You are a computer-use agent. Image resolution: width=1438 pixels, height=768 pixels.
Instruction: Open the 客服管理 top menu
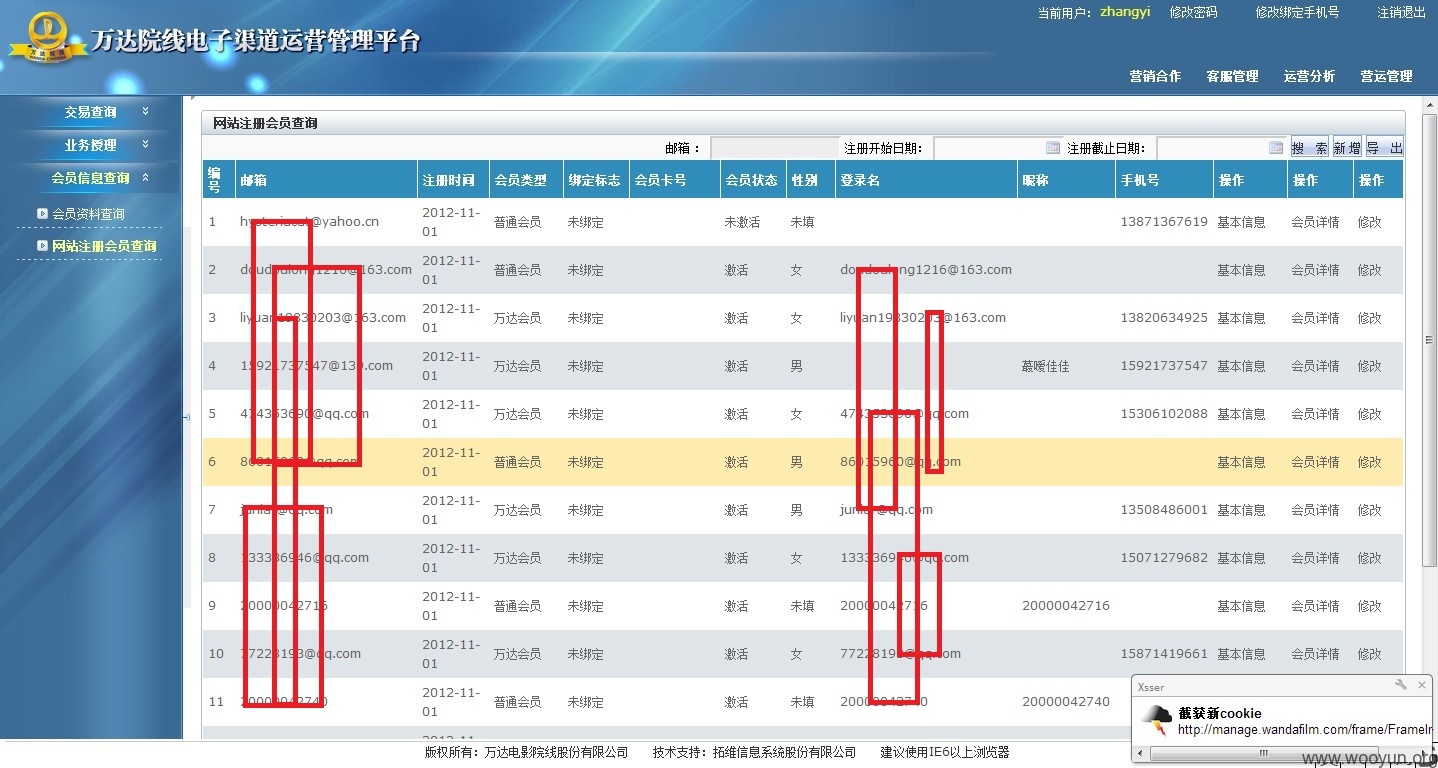pyautogui.click(x=1232, y=76)
